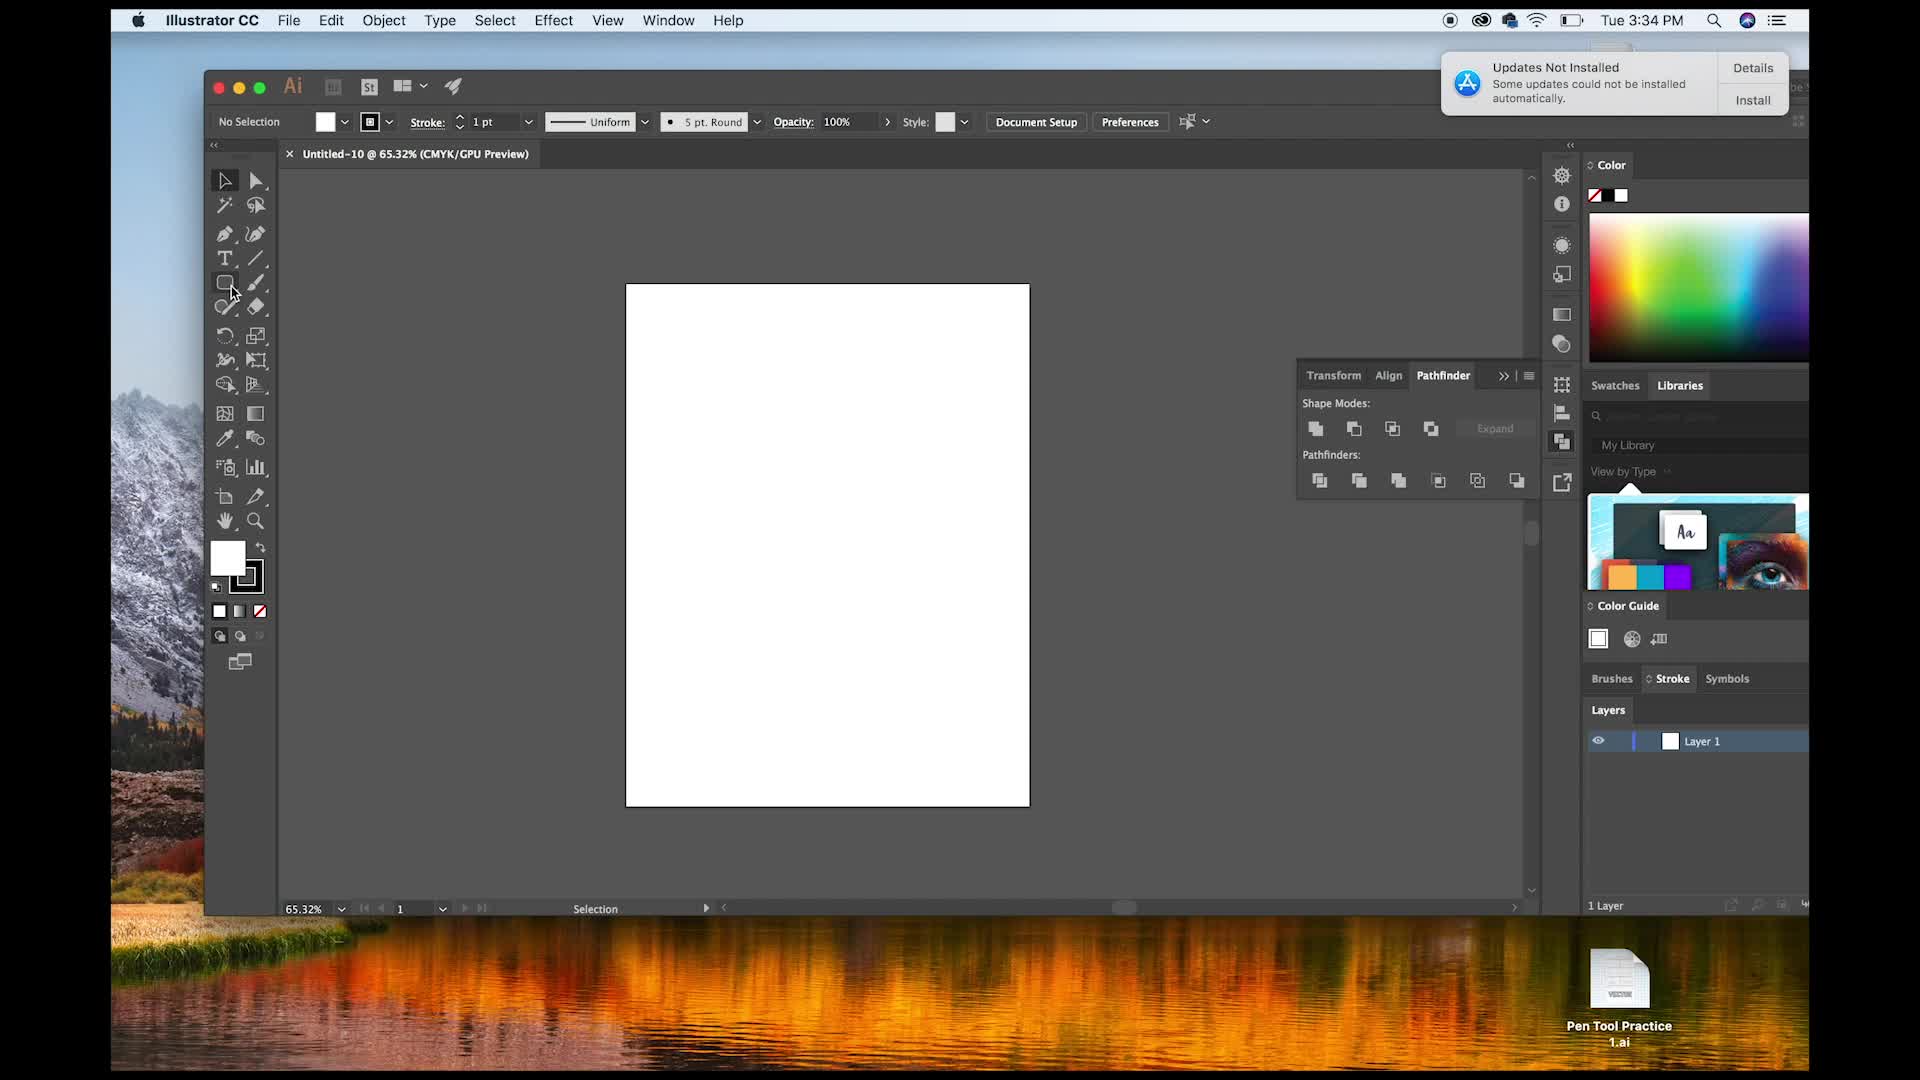1920x1080 pixels.
Task: Select the Mesh tool
Action: [225, 414]
